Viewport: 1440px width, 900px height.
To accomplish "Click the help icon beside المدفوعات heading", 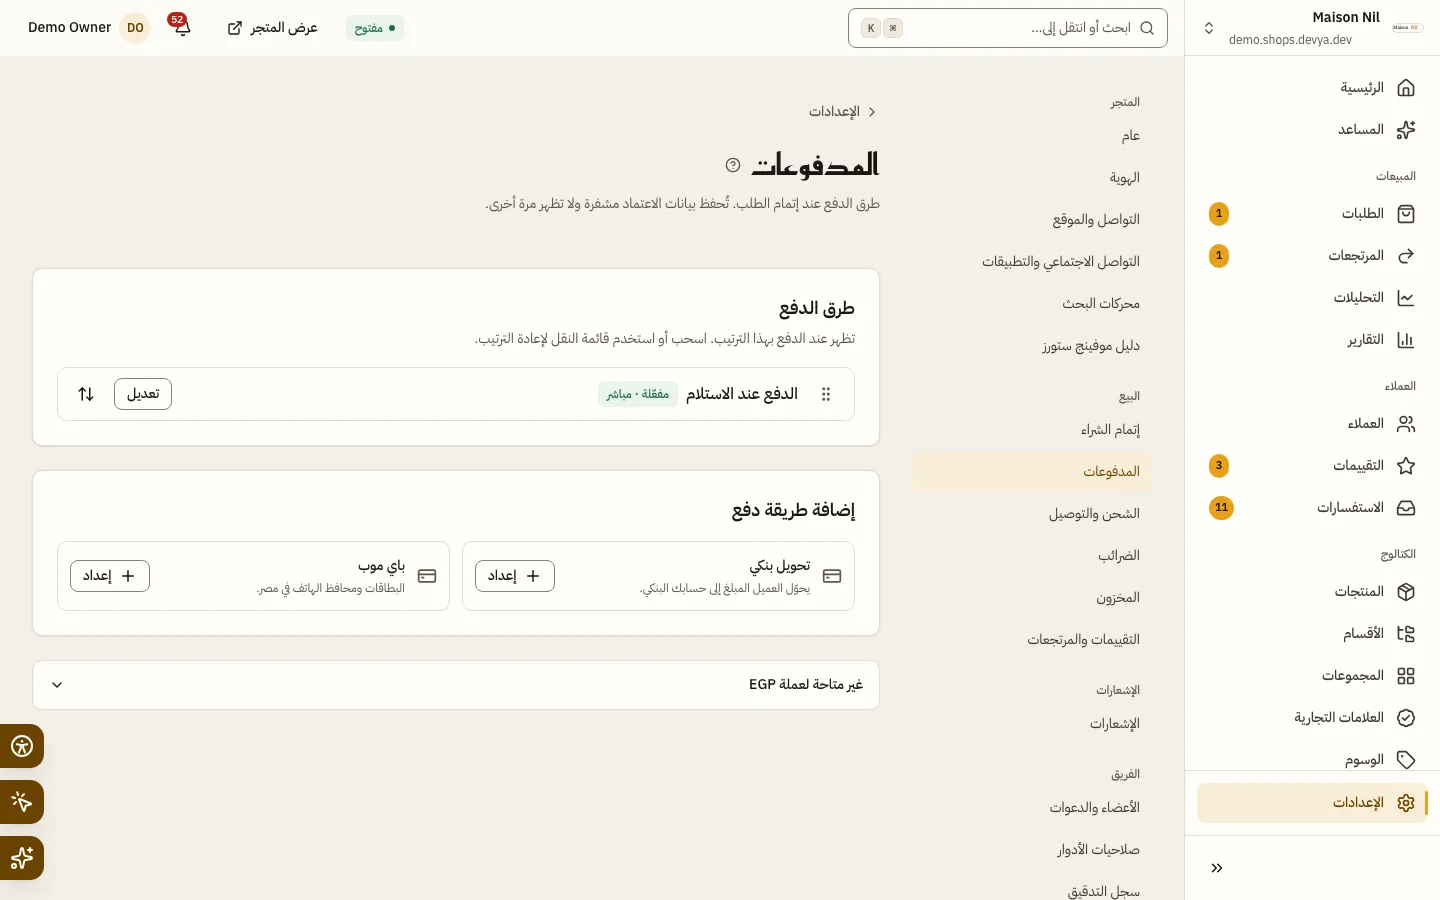I will (733, 165).
